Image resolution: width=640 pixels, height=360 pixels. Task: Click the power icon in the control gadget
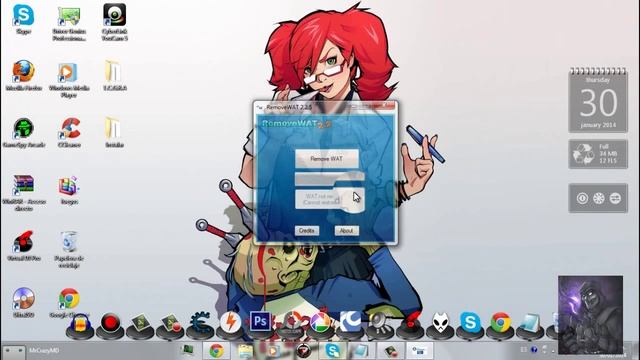point(582,198)
